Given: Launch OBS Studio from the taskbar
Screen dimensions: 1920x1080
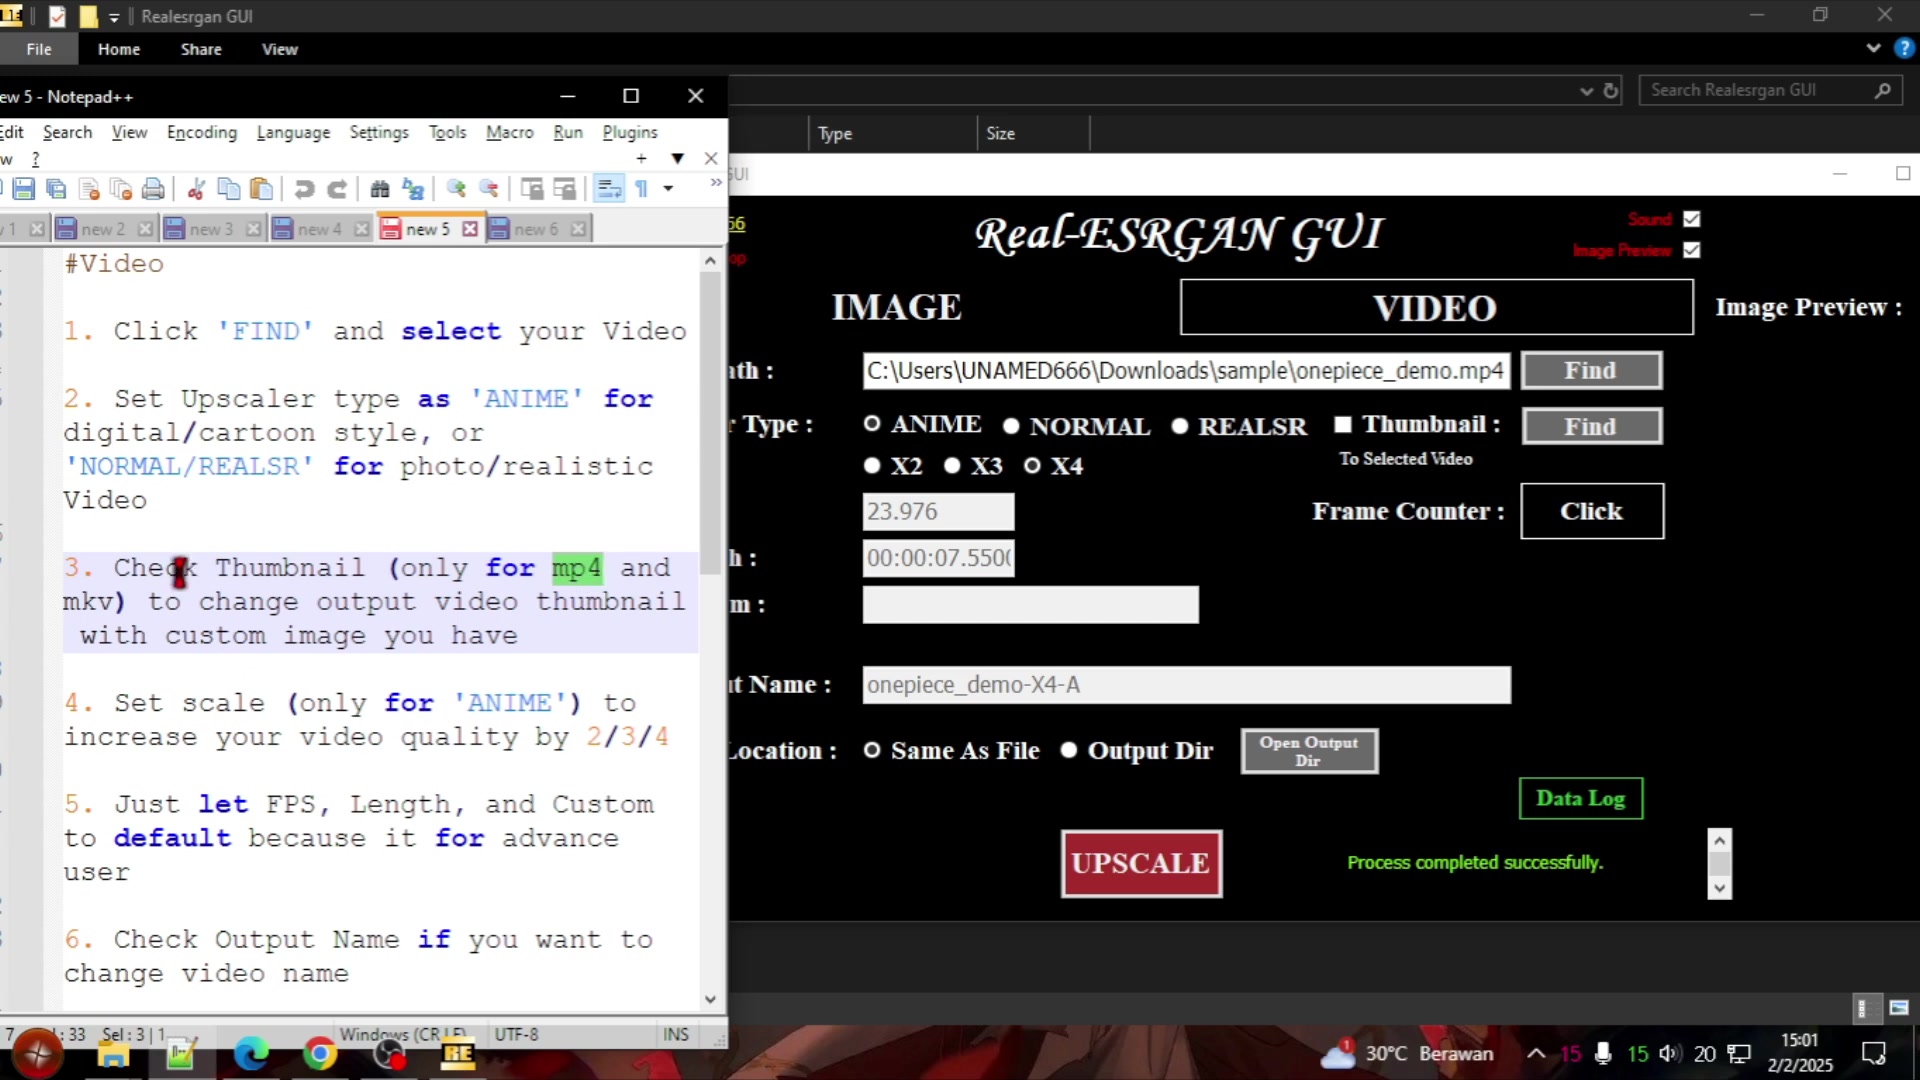Looking at the screenshot, I should (x=388, y=1054).
